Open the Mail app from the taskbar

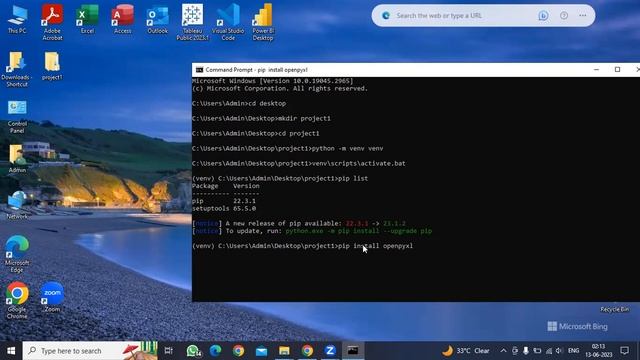[261, 351]
